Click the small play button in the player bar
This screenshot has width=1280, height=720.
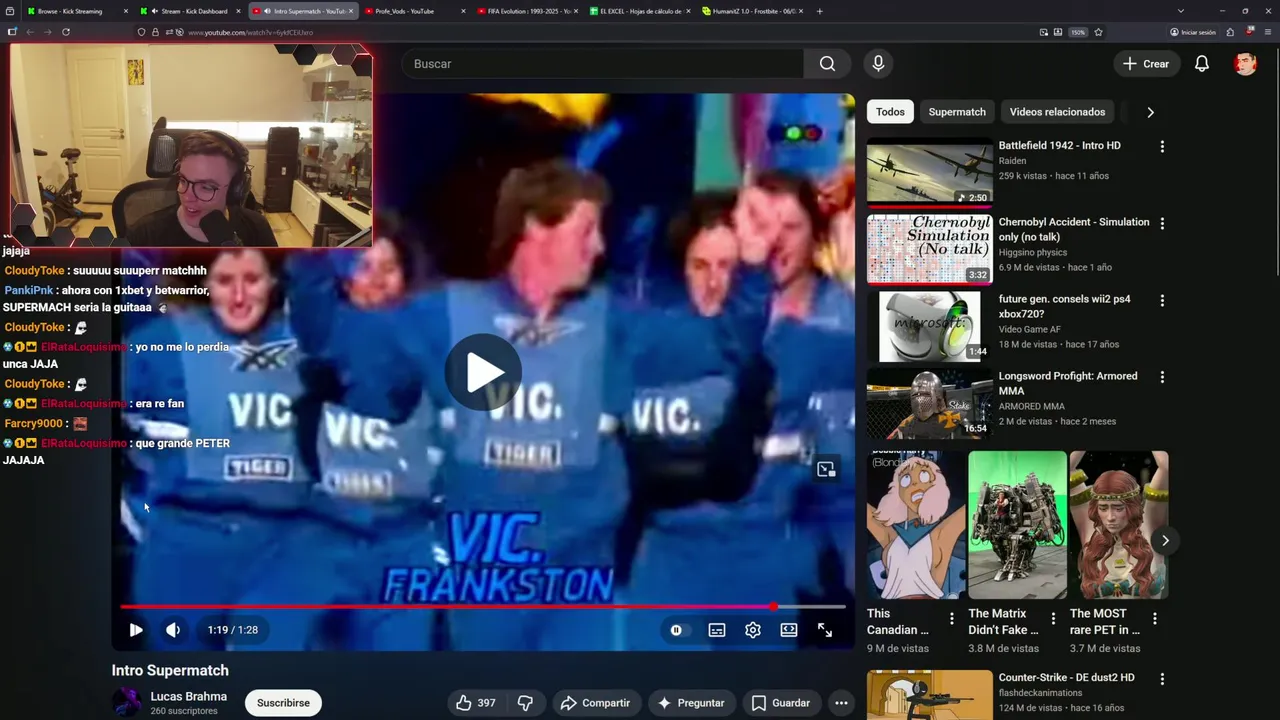click(x=136, y=630)
